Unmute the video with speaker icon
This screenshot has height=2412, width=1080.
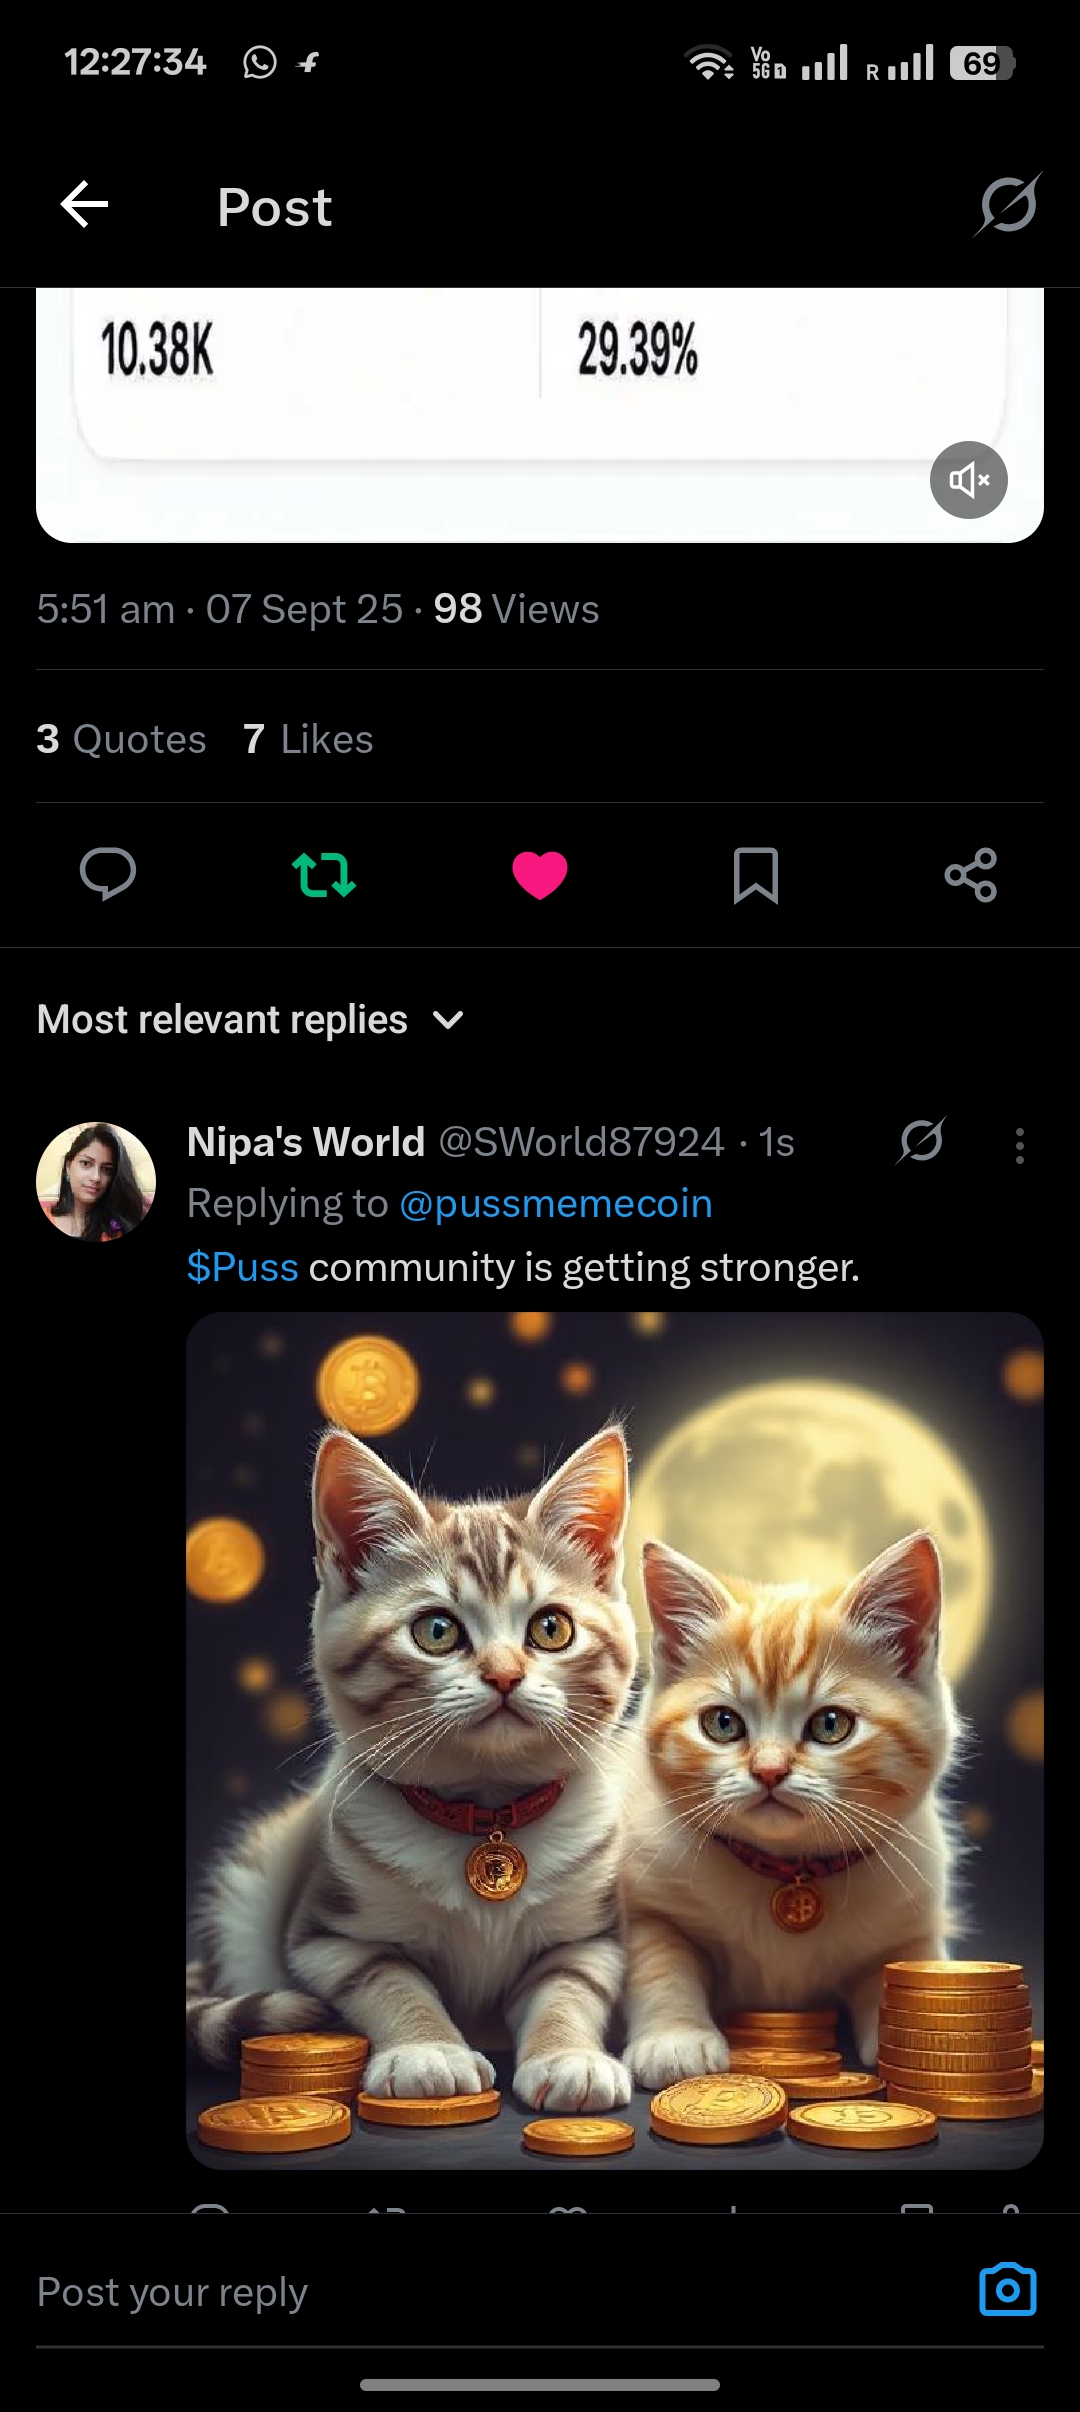tap(968, 480)
